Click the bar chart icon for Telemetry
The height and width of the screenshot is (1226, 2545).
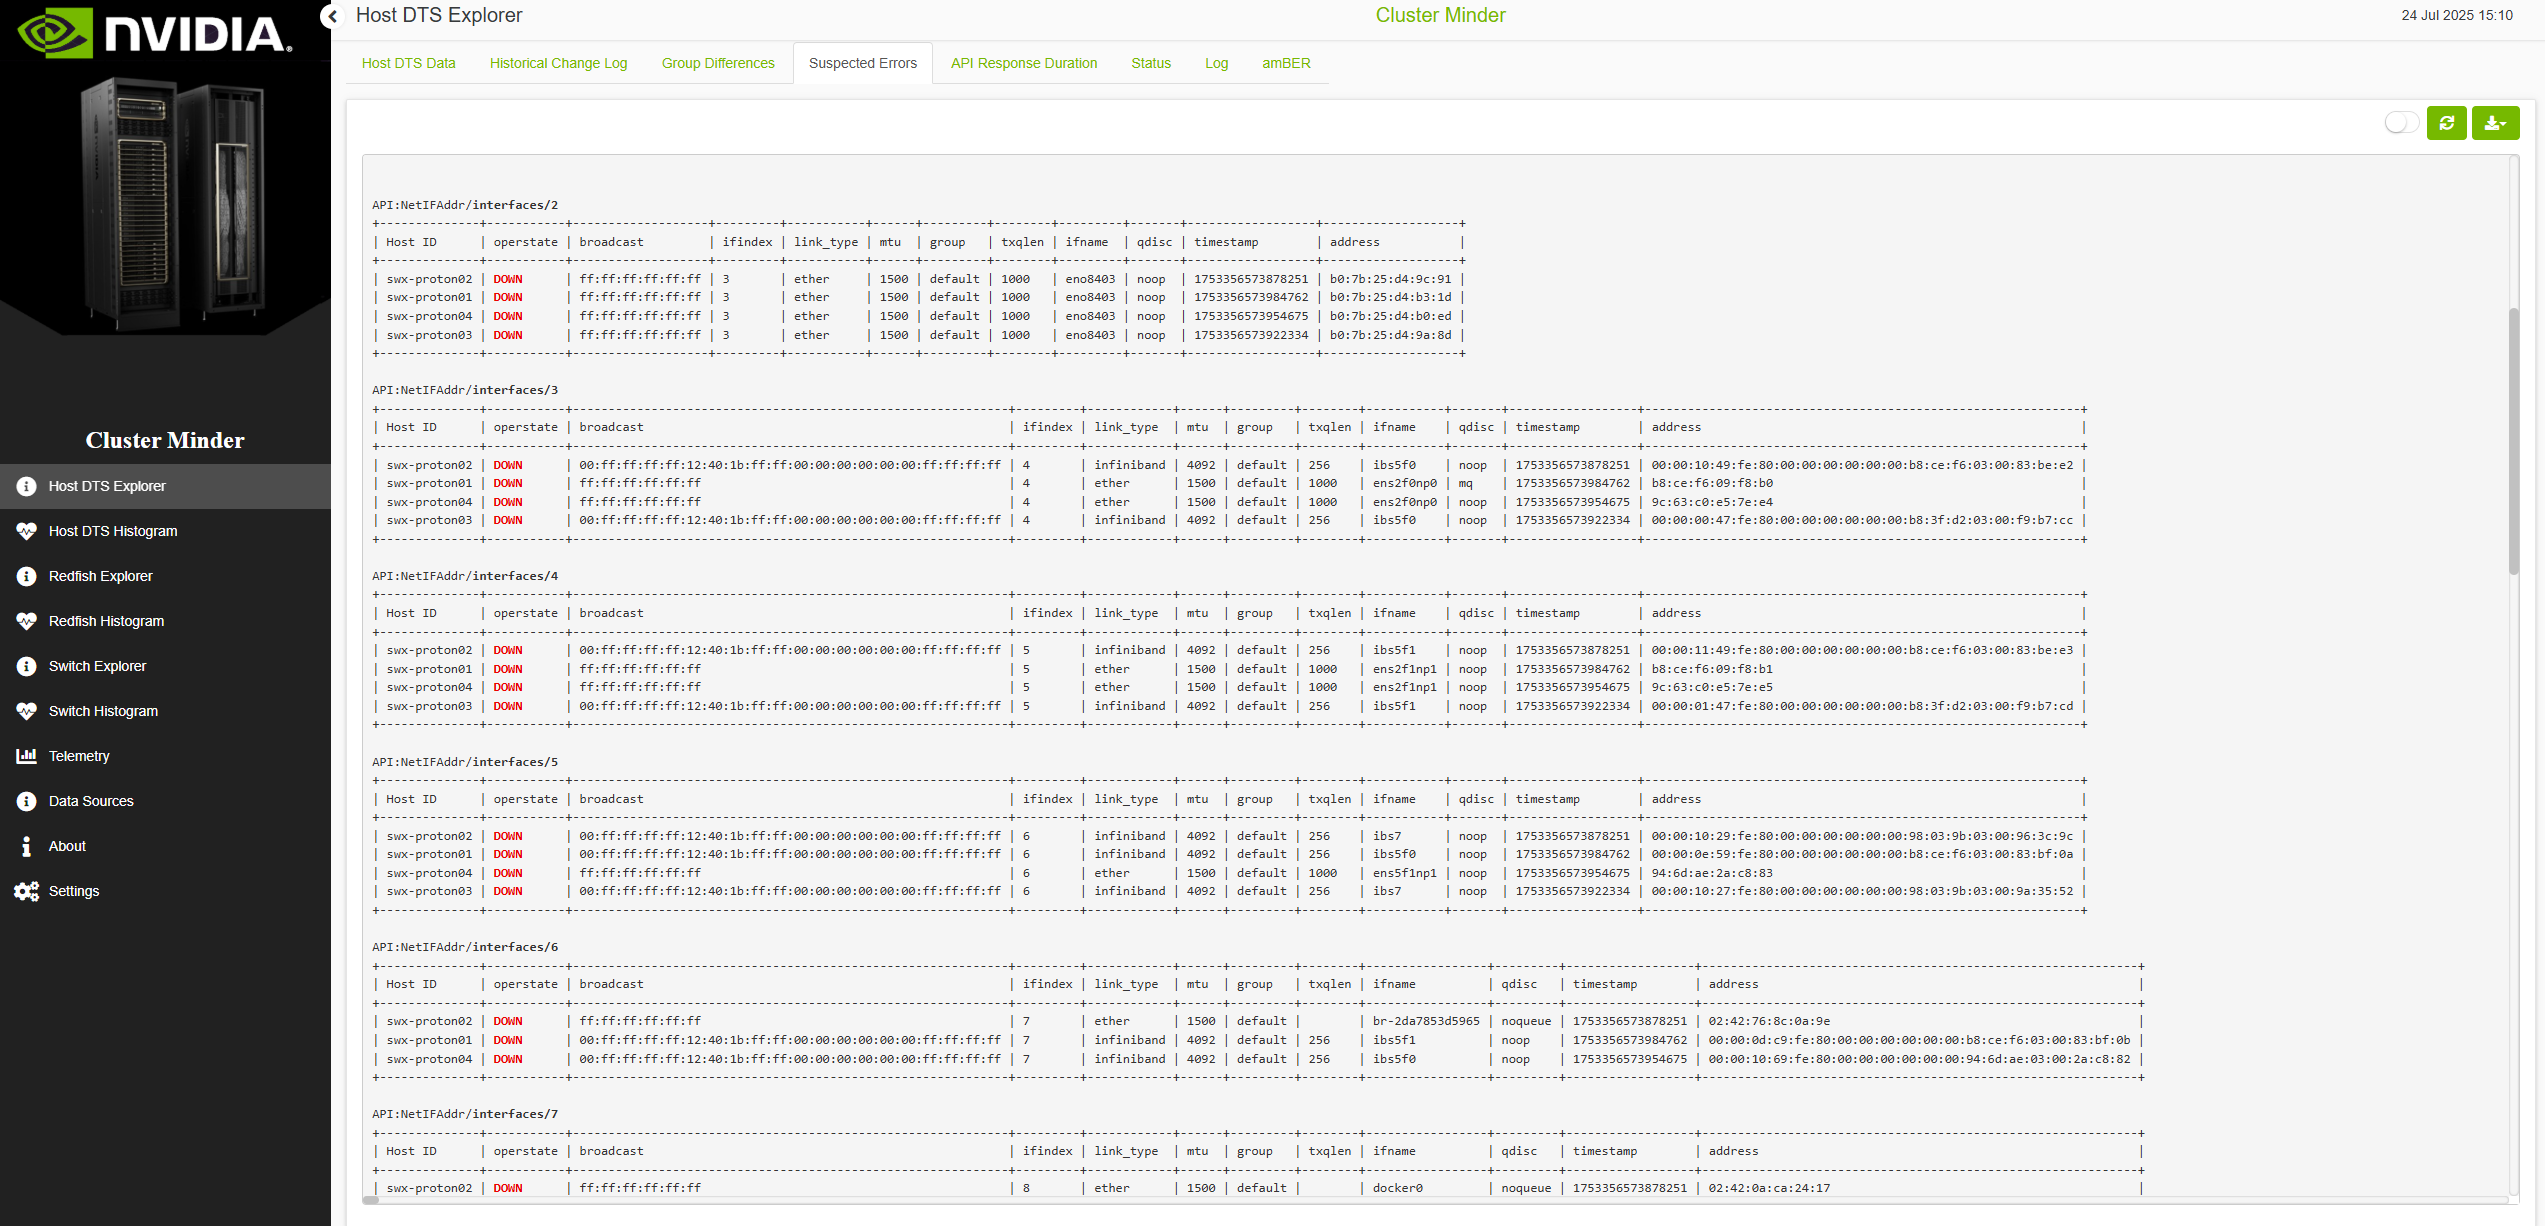[26, 756]
